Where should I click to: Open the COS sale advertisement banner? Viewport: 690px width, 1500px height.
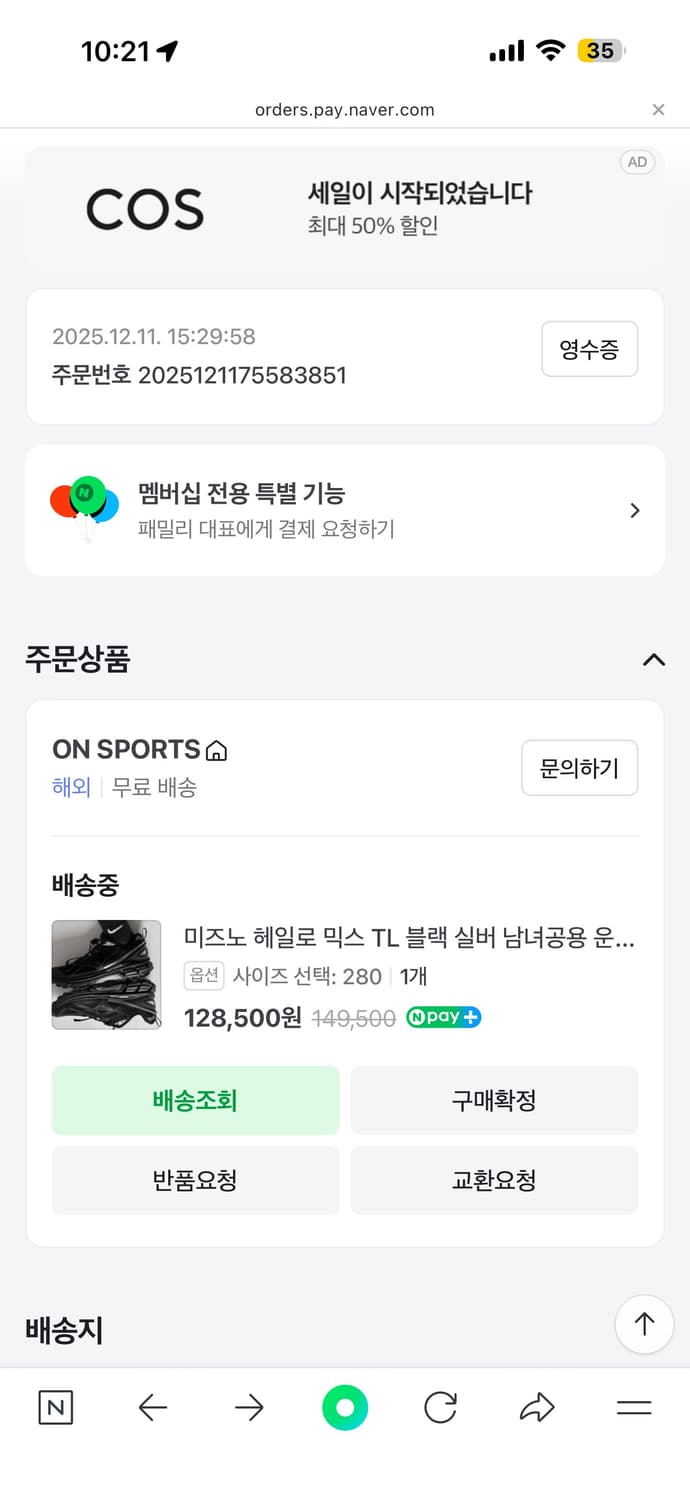(x=345, y=207)
